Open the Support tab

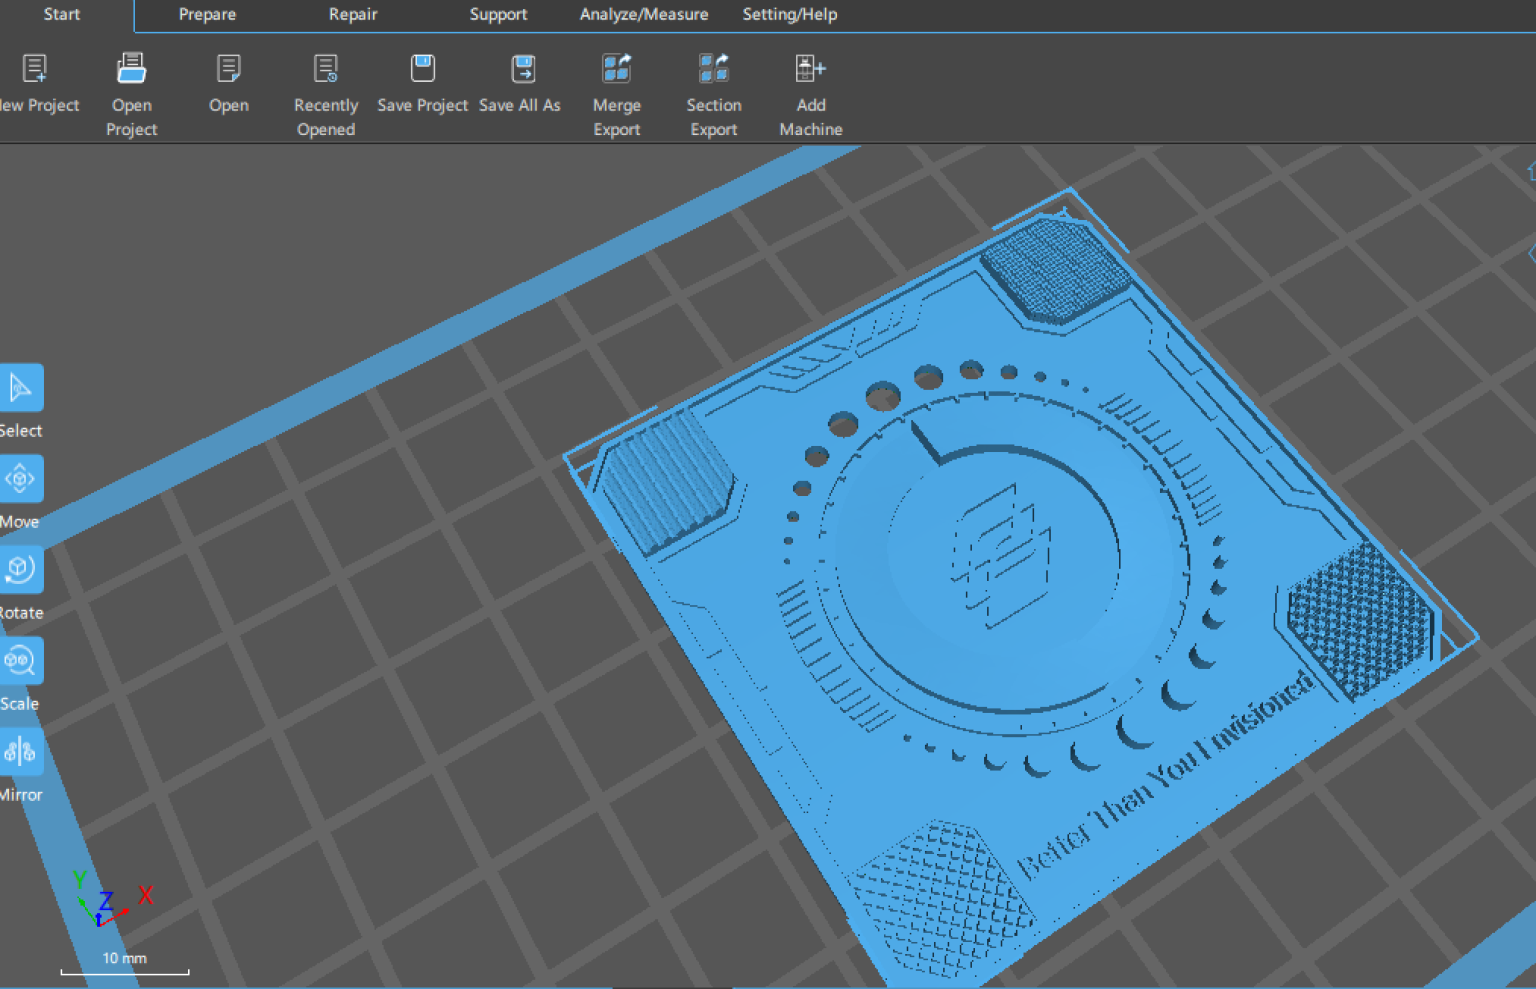pyautogui.click(x=498, y=15)
